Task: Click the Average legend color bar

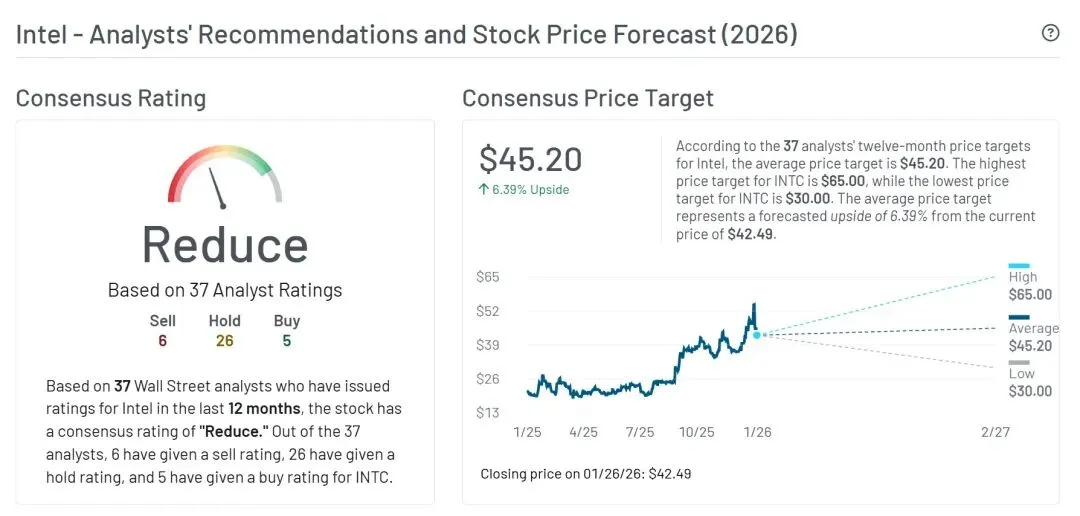Action: coord(1019,317)
